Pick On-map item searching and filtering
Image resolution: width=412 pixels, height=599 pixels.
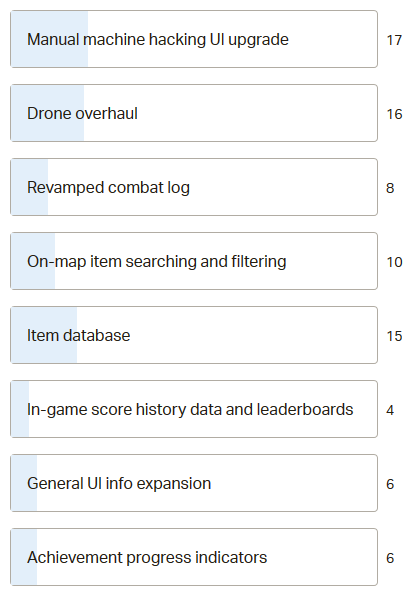coord(194,261)
